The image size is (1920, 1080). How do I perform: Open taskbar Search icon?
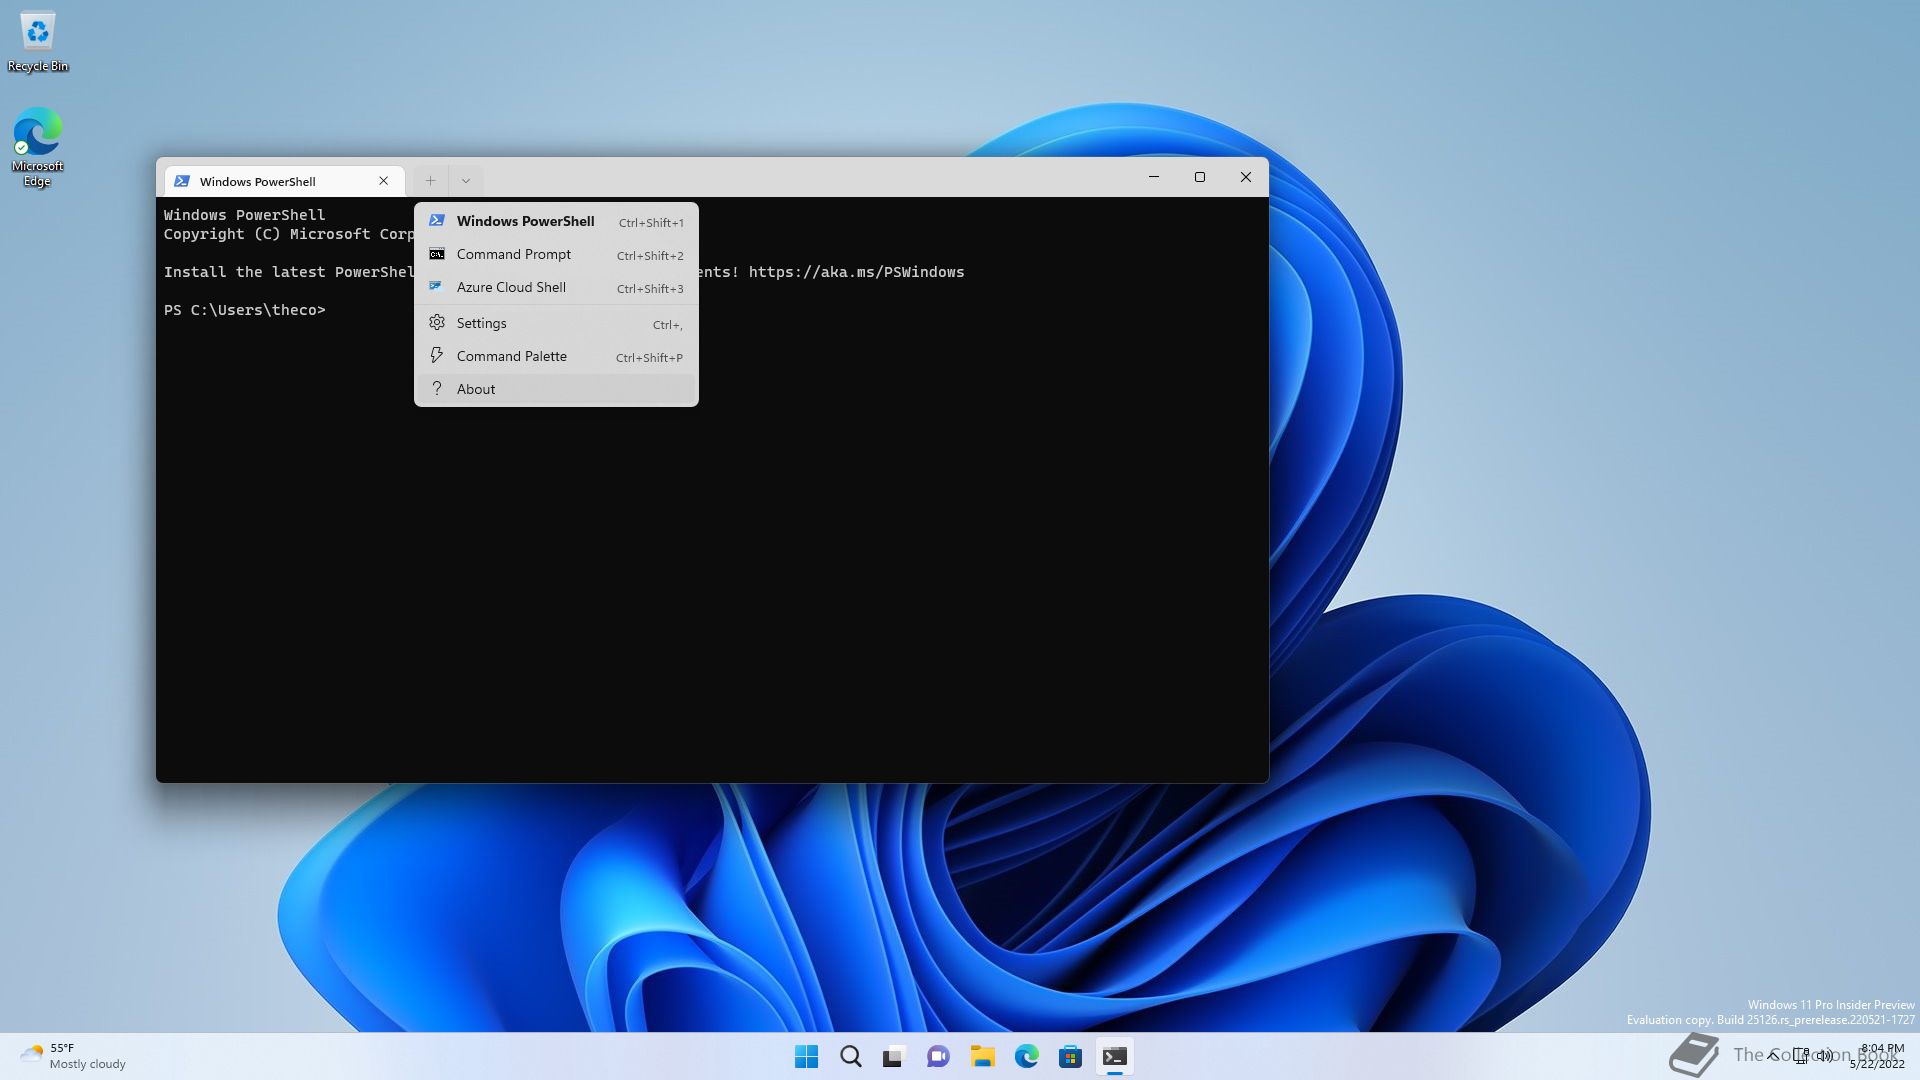[851, 1057]
